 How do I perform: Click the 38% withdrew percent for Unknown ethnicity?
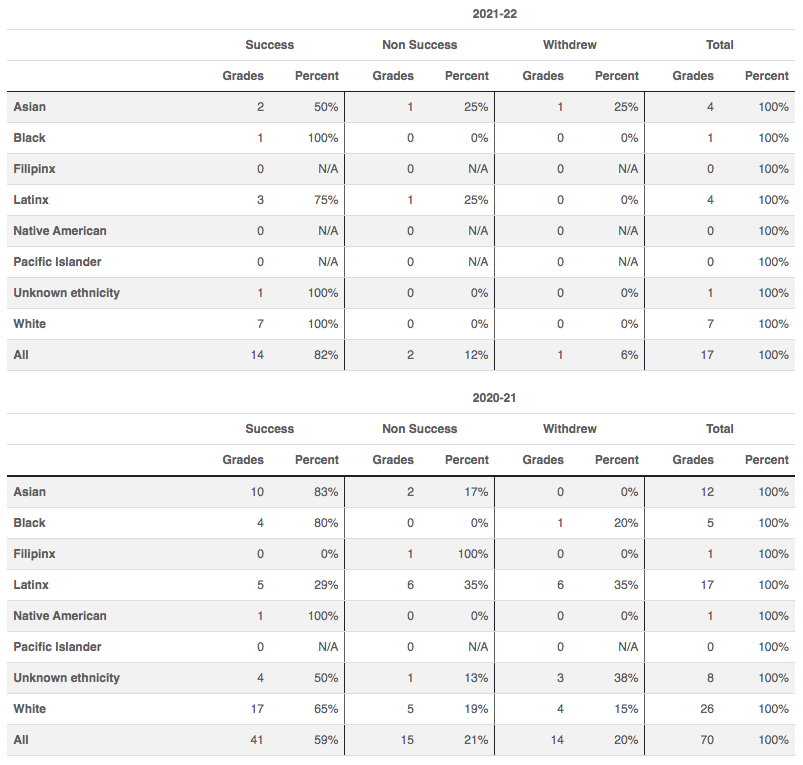(626, 678)
